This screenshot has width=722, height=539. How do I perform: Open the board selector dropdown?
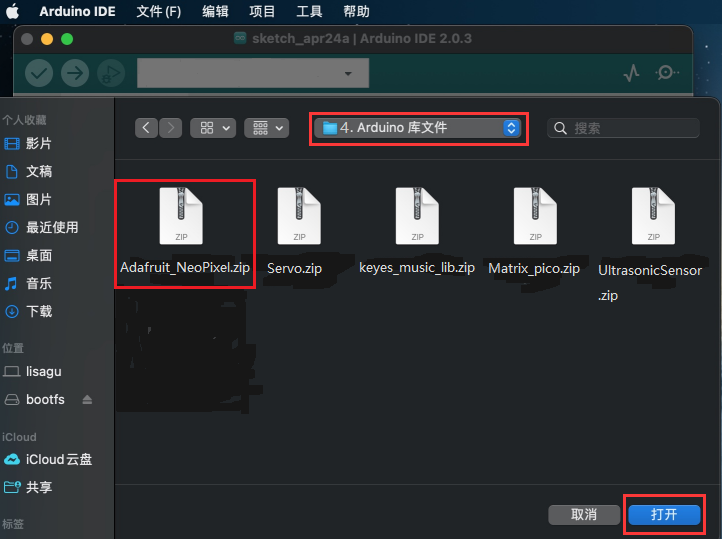(x=253, y=73)
